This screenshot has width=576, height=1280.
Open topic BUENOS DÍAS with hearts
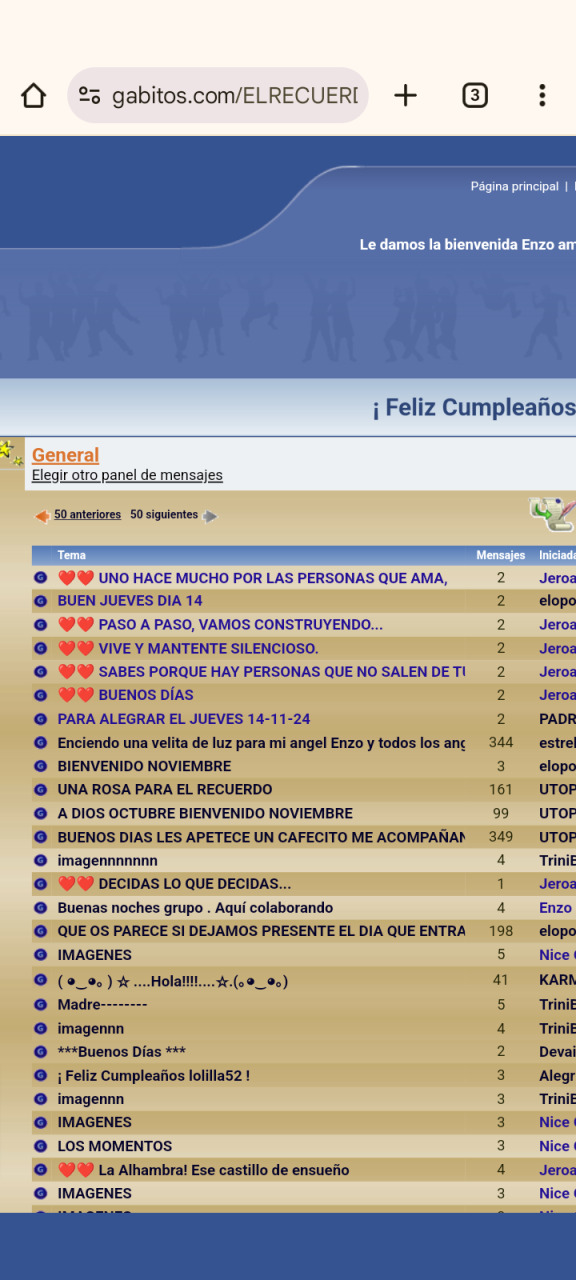pos(125,695)
